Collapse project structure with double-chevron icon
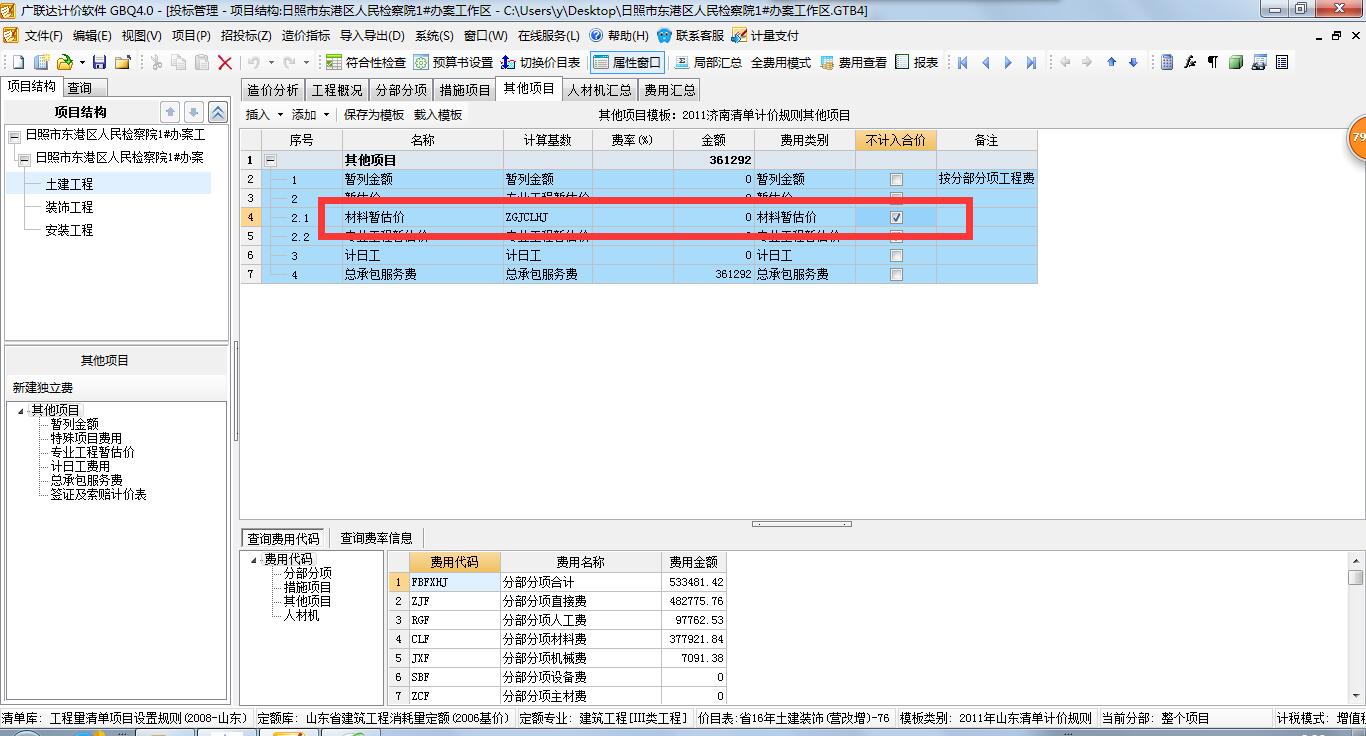The height and width of the screenshot is (736, 1366). pos(217,112)
